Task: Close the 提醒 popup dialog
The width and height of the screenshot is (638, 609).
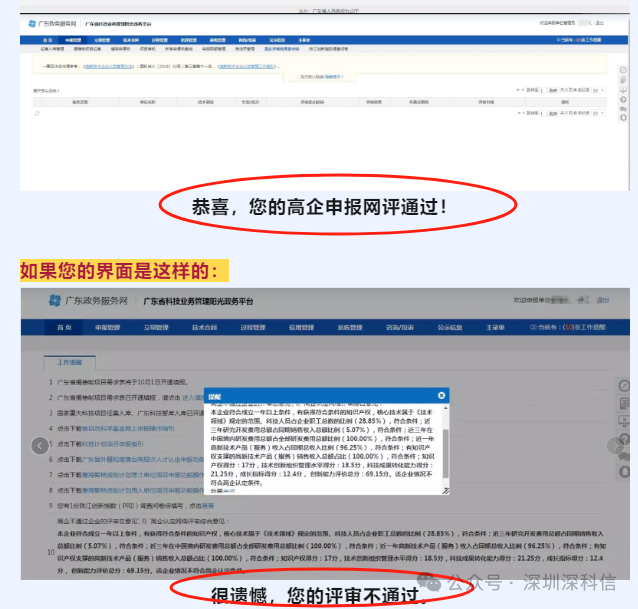Action: [441, 395]
